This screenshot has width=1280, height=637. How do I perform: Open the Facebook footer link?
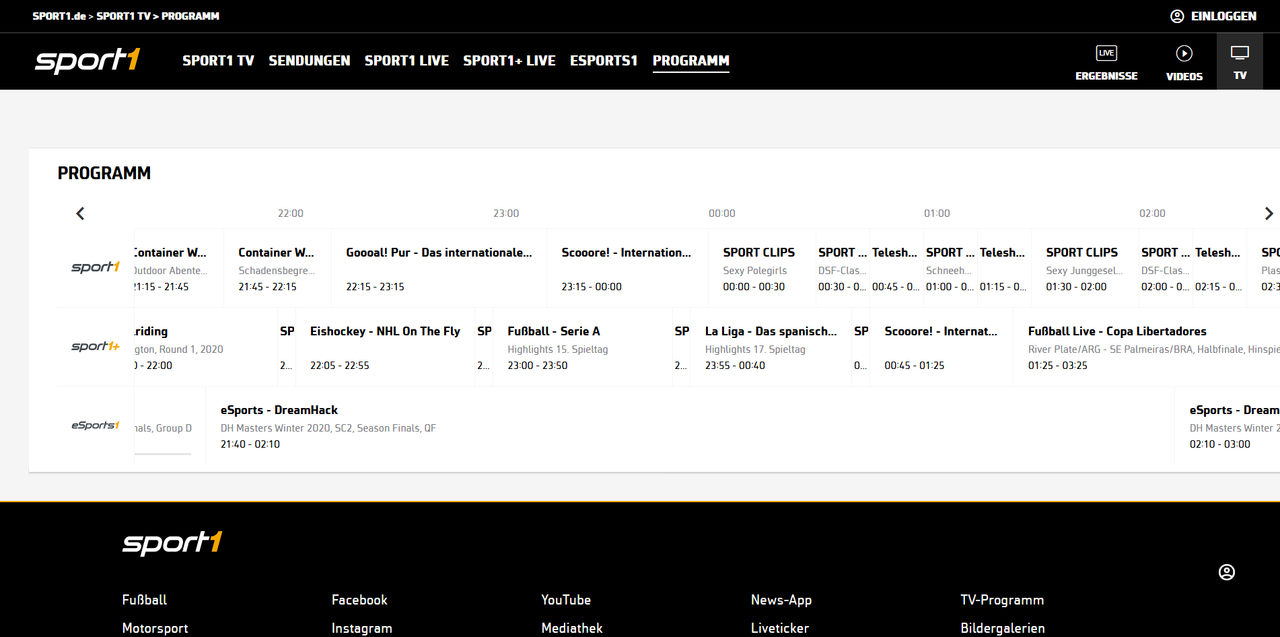pyautogui.click(x=360, y=600)
